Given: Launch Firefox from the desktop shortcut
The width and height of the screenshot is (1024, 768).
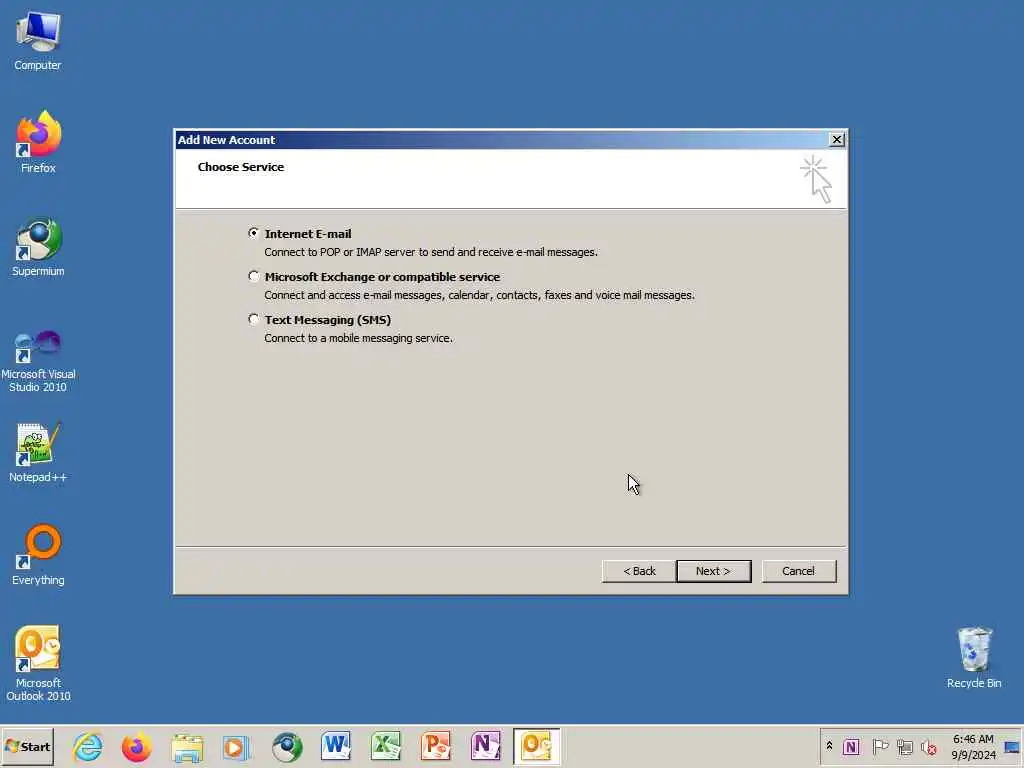Looking at the screenshot, I should coord(38,142).
